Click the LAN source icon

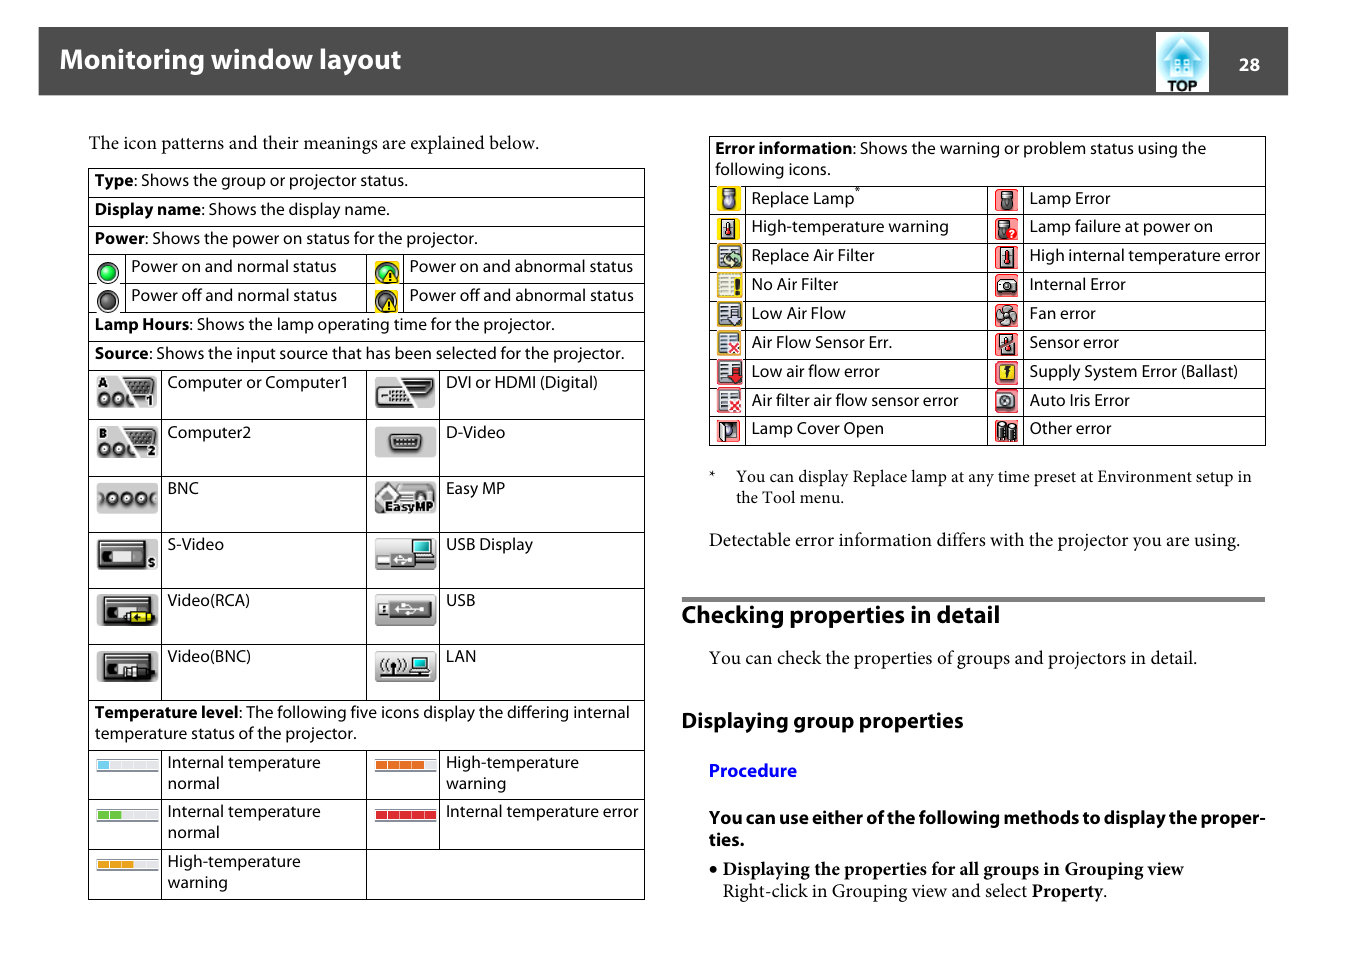pyautogui.click(x=405, y=665)
